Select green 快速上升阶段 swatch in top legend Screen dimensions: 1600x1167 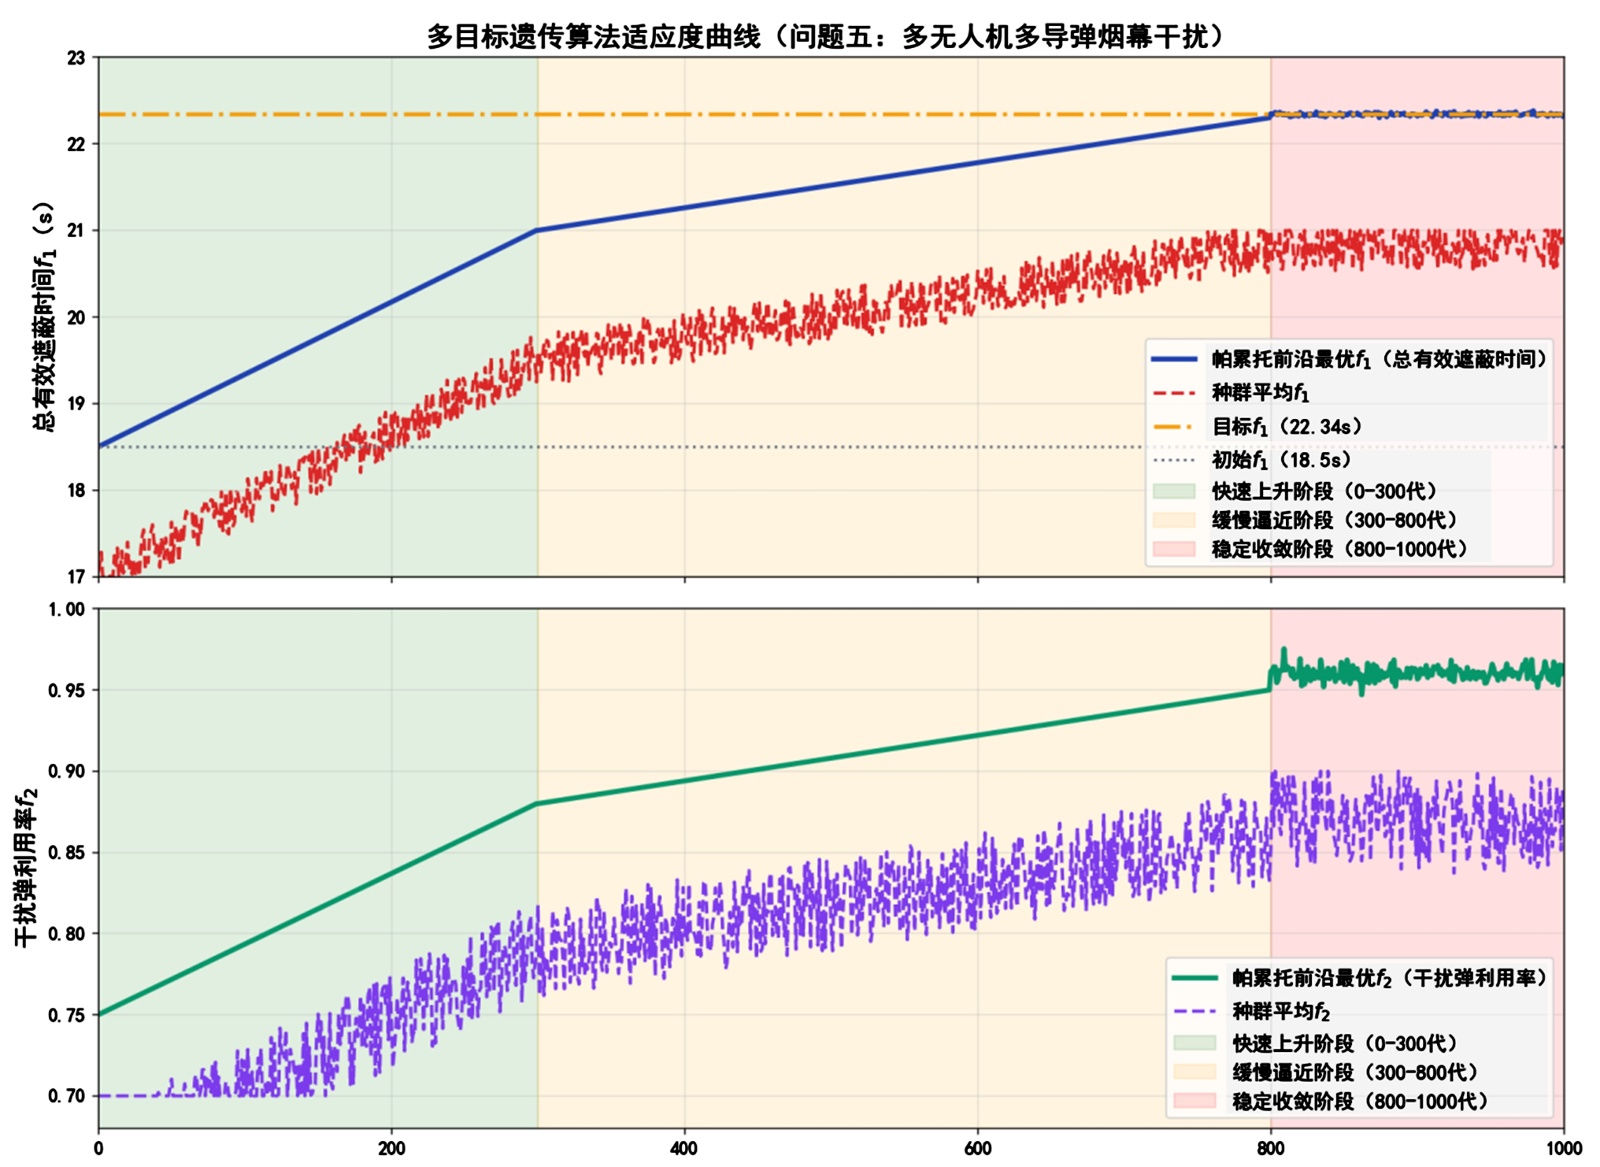tap(1174, 491)
